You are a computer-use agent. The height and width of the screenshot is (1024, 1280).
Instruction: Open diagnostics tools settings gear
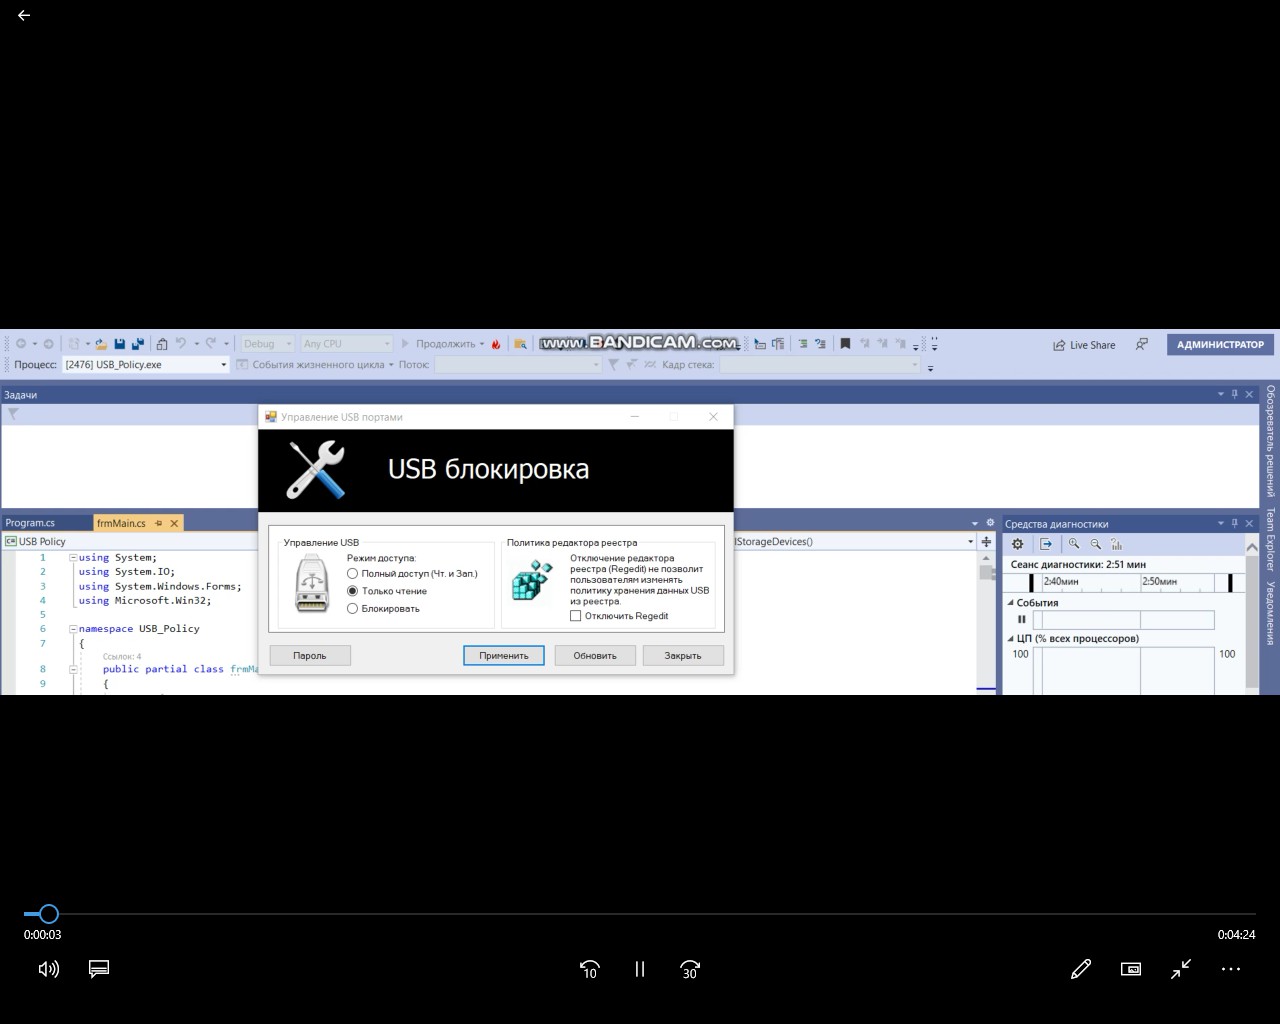point(1017,544)
